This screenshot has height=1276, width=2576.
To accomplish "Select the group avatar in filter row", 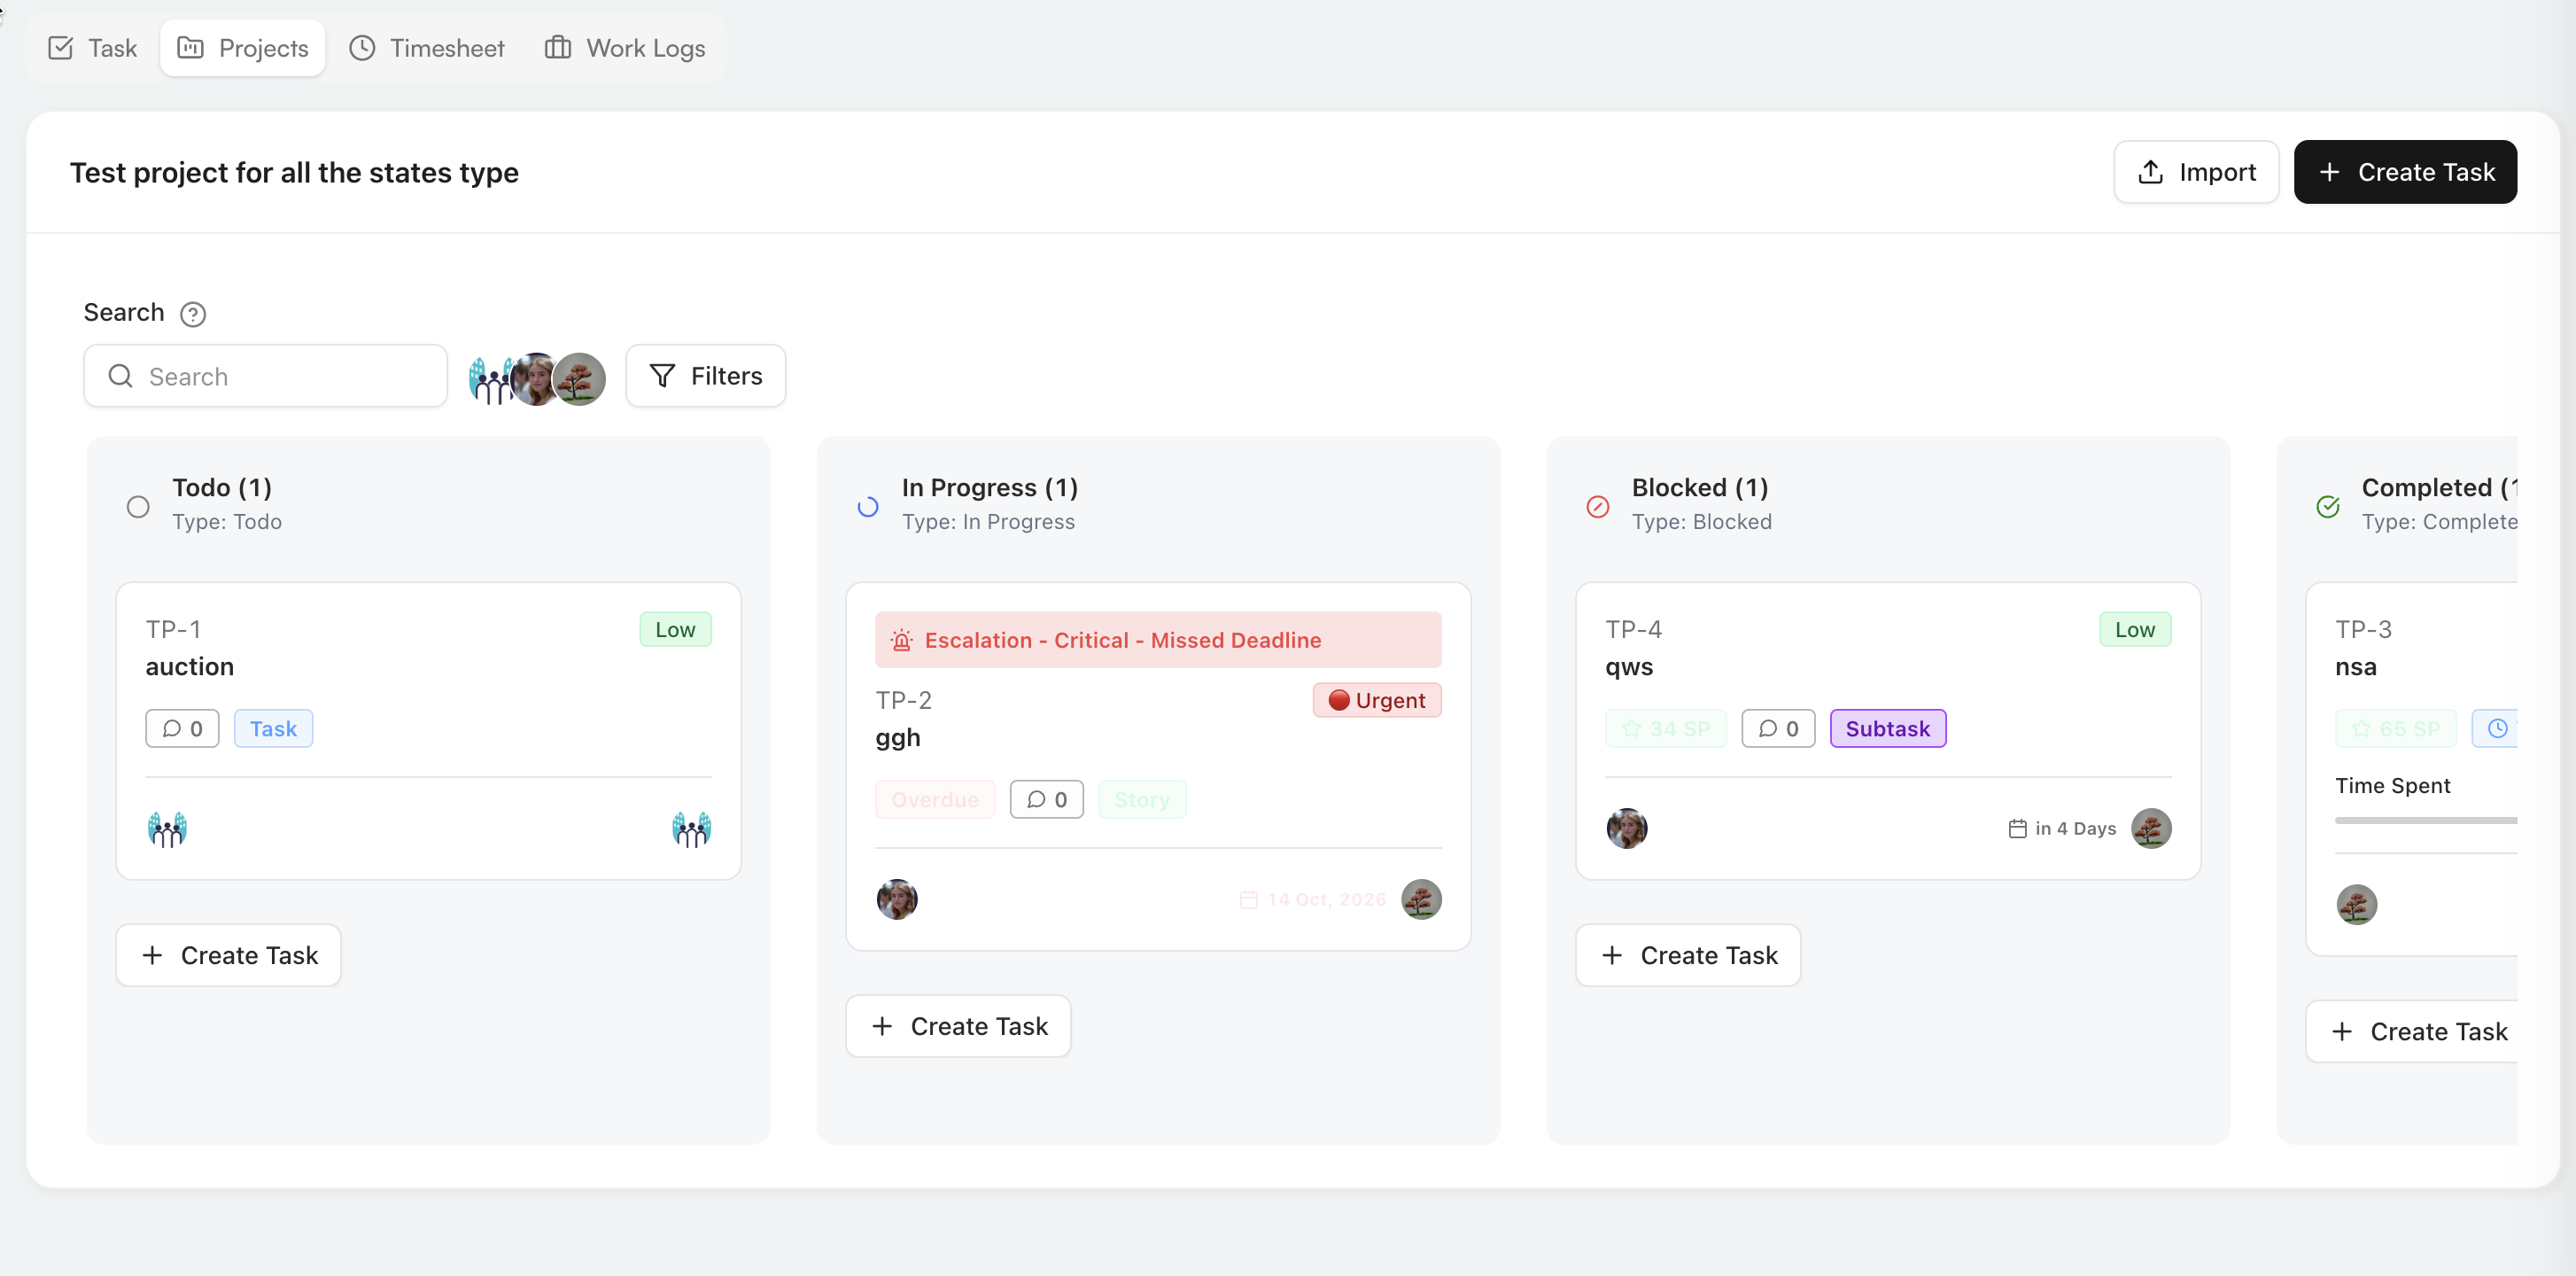I will [490, 380].
